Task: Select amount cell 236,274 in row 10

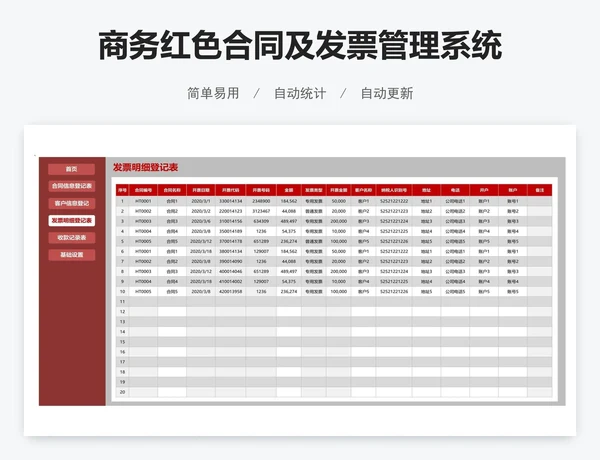Action: [x=289, y=291]
